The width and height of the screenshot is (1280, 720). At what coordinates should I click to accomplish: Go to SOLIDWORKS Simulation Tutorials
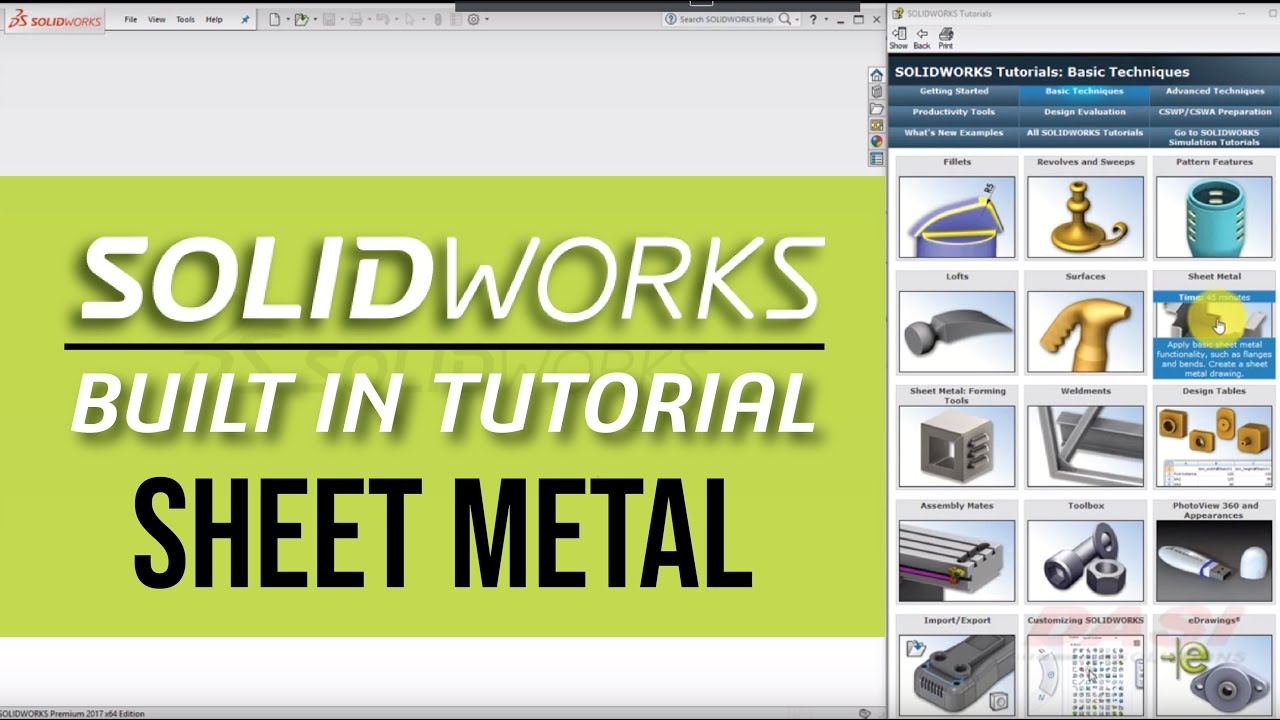1214,137
